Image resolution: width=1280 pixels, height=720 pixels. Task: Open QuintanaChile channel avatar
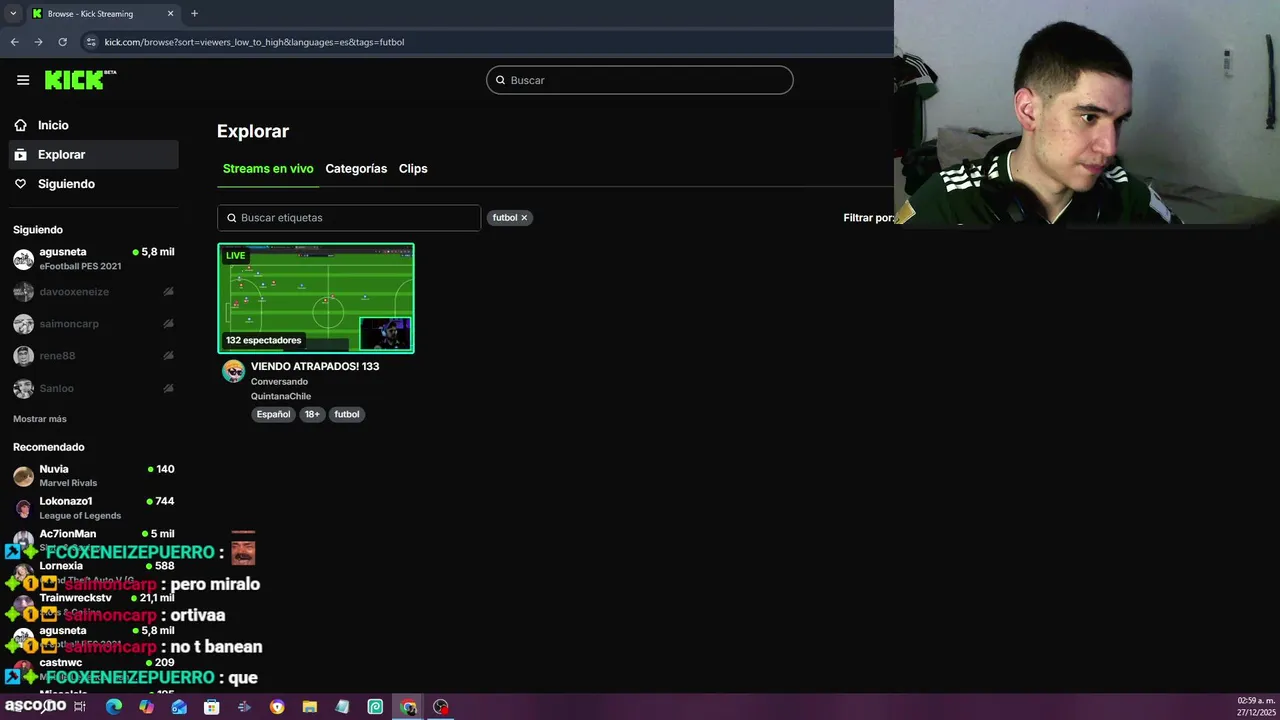tap(234, 371)
